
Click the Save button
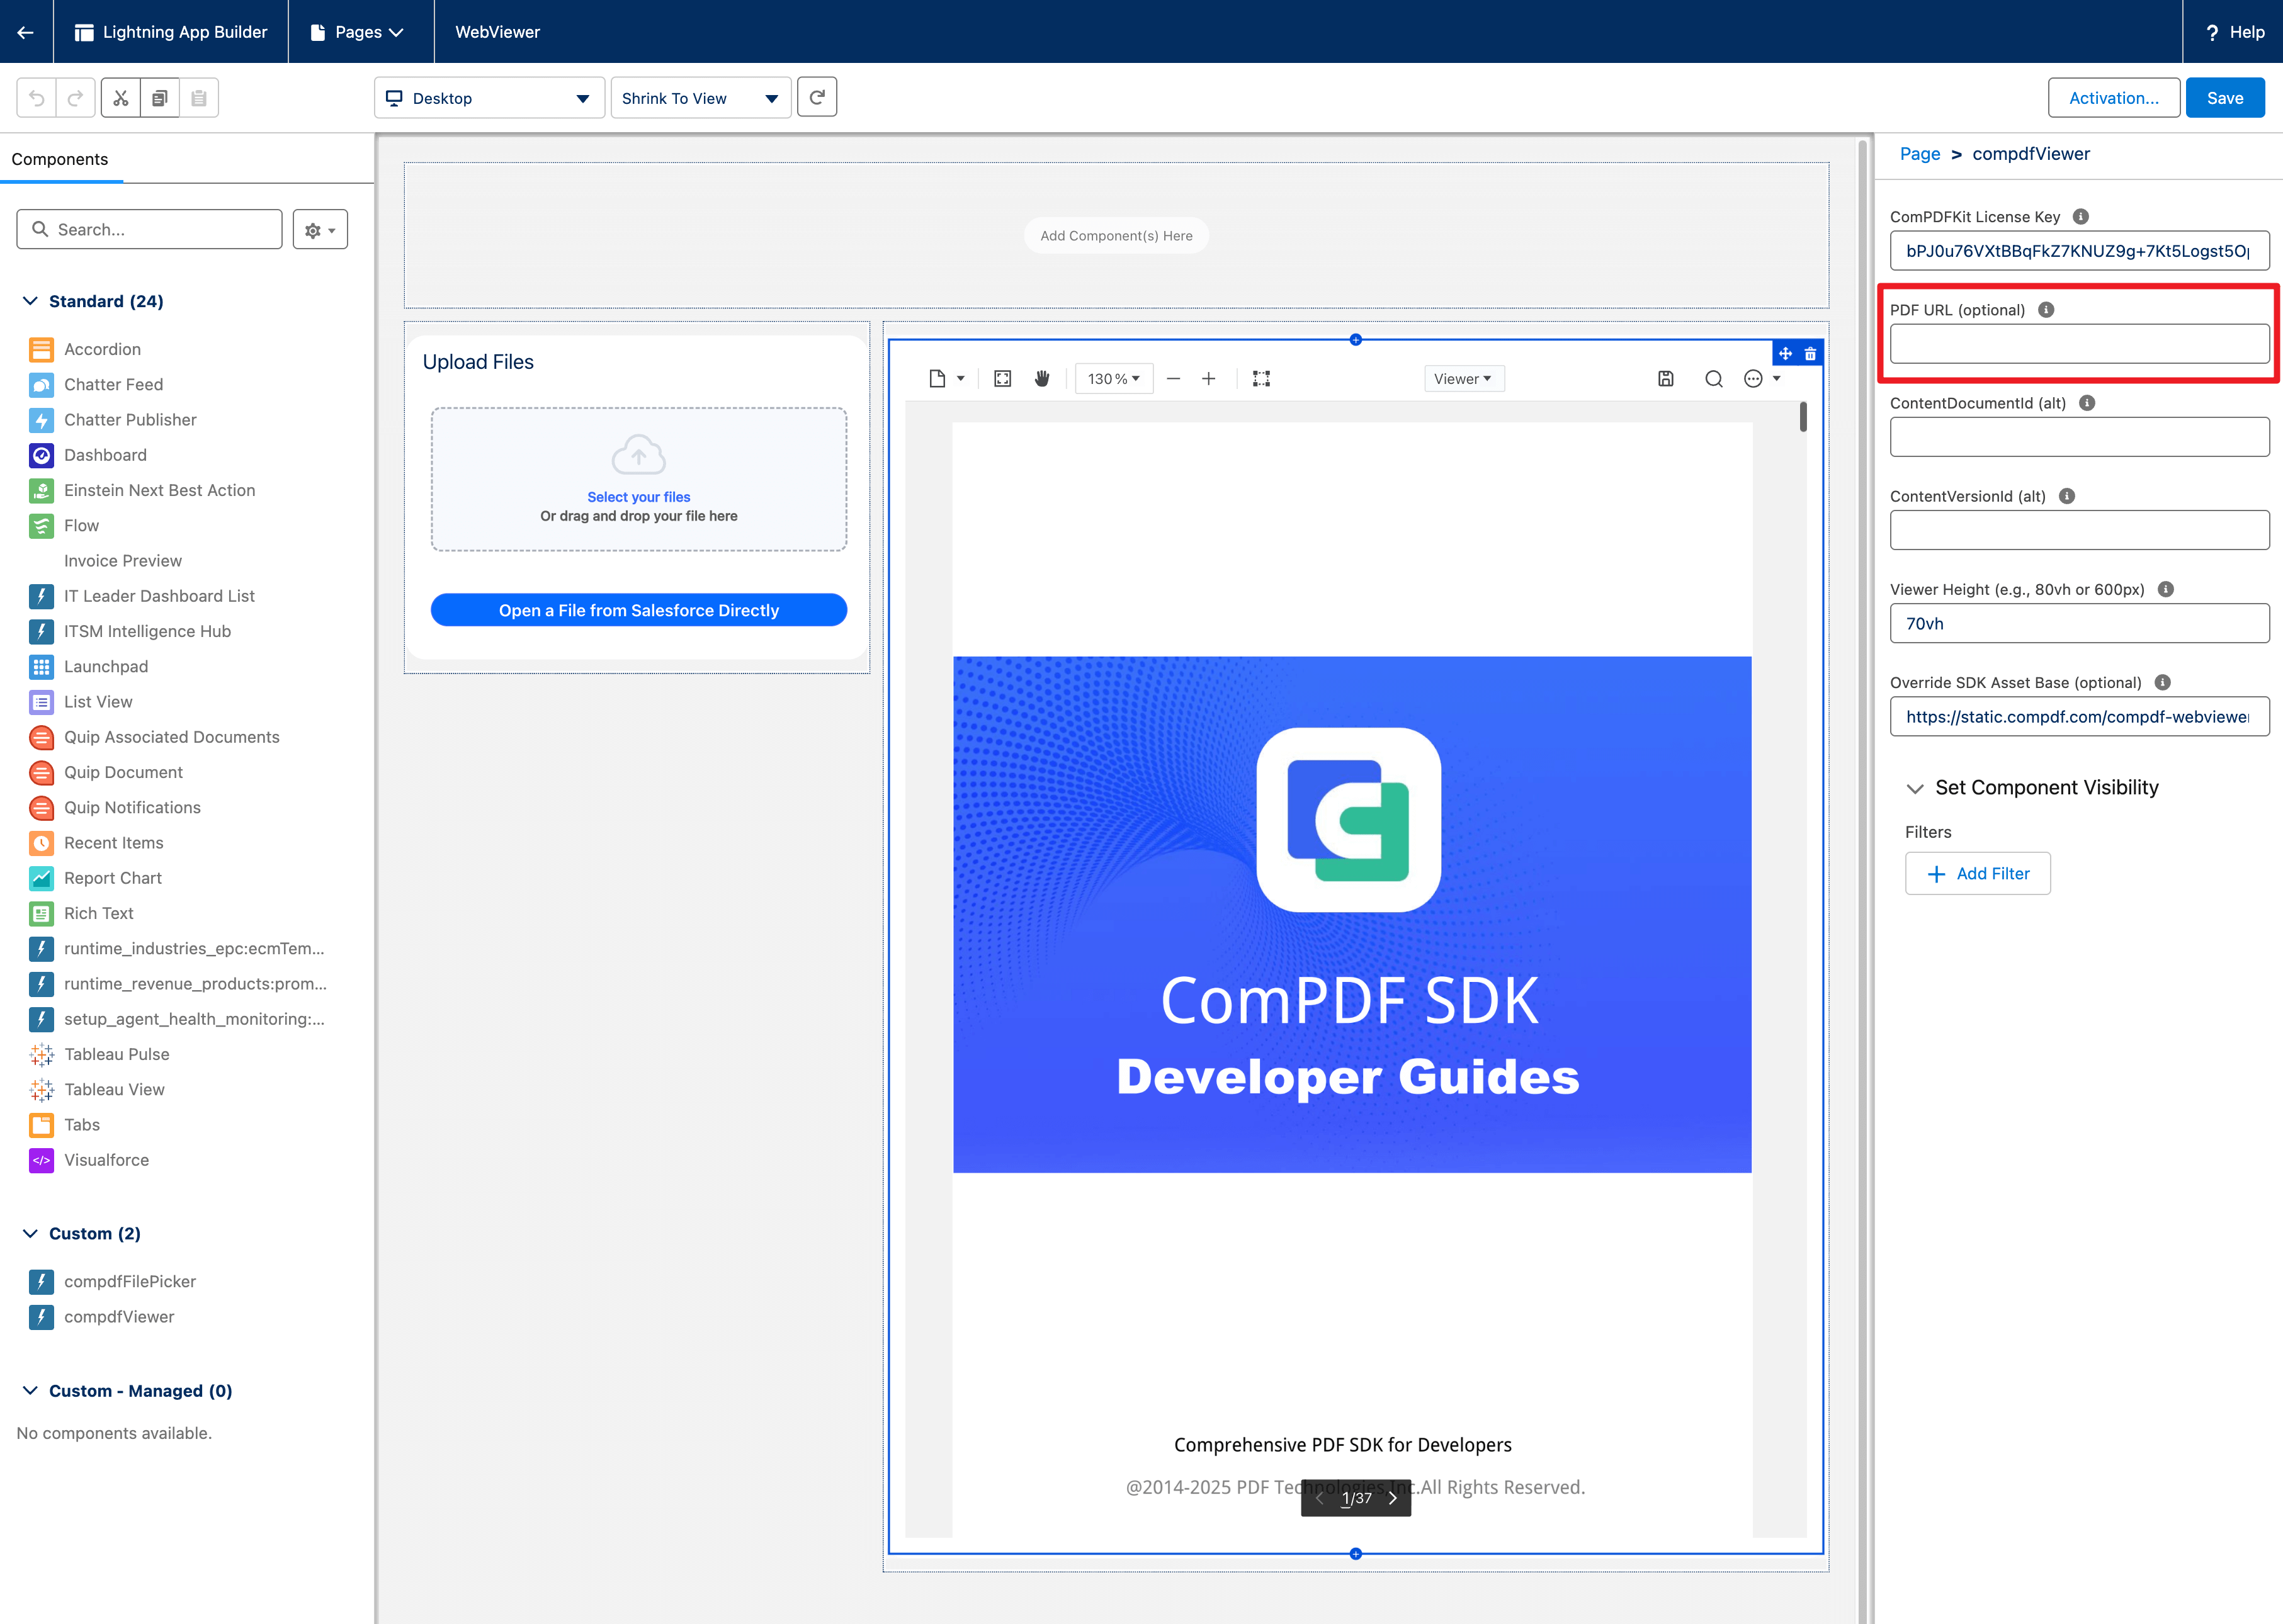click(x=2224, y=98)
